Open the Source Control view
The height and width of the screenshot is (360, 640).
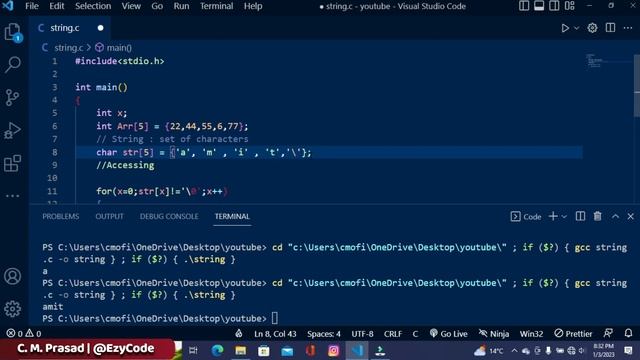click(13, 98)
